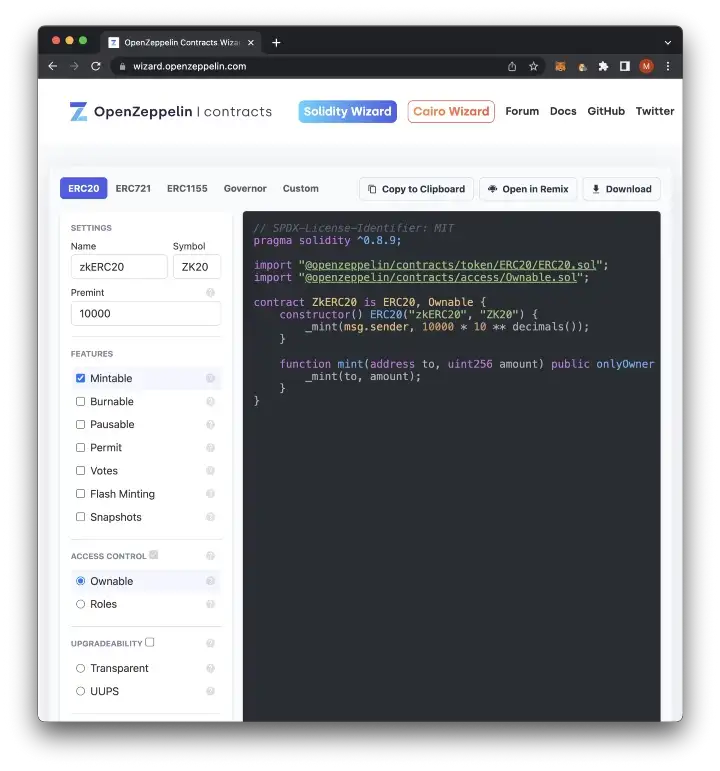Open the Governor contract tab
Screen dimensions: 720x771
click(x=245, y=188)
